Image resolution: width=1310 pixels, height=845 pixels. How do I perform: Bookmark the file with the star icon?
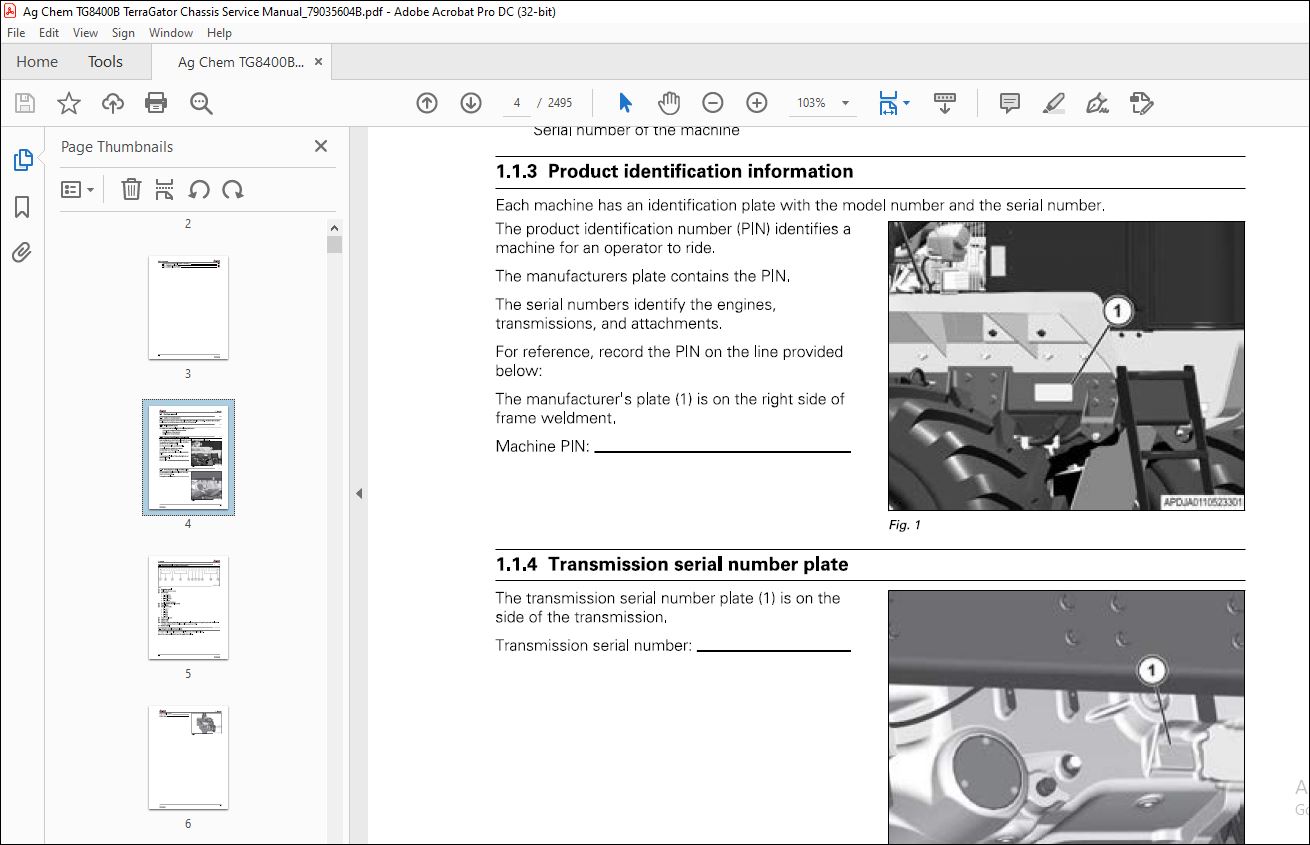68,103
